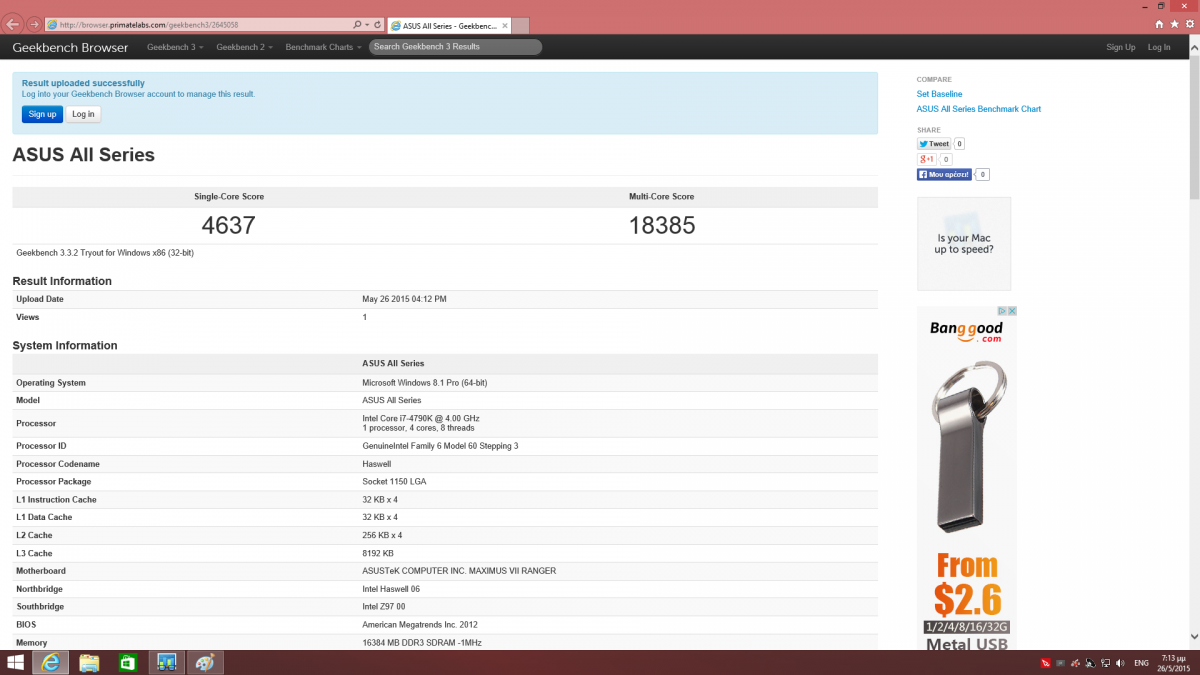Open the Banggood metal USB ad
This screenshot has height=675, width=1200.
pyautogui.click(x=967, y=478)
